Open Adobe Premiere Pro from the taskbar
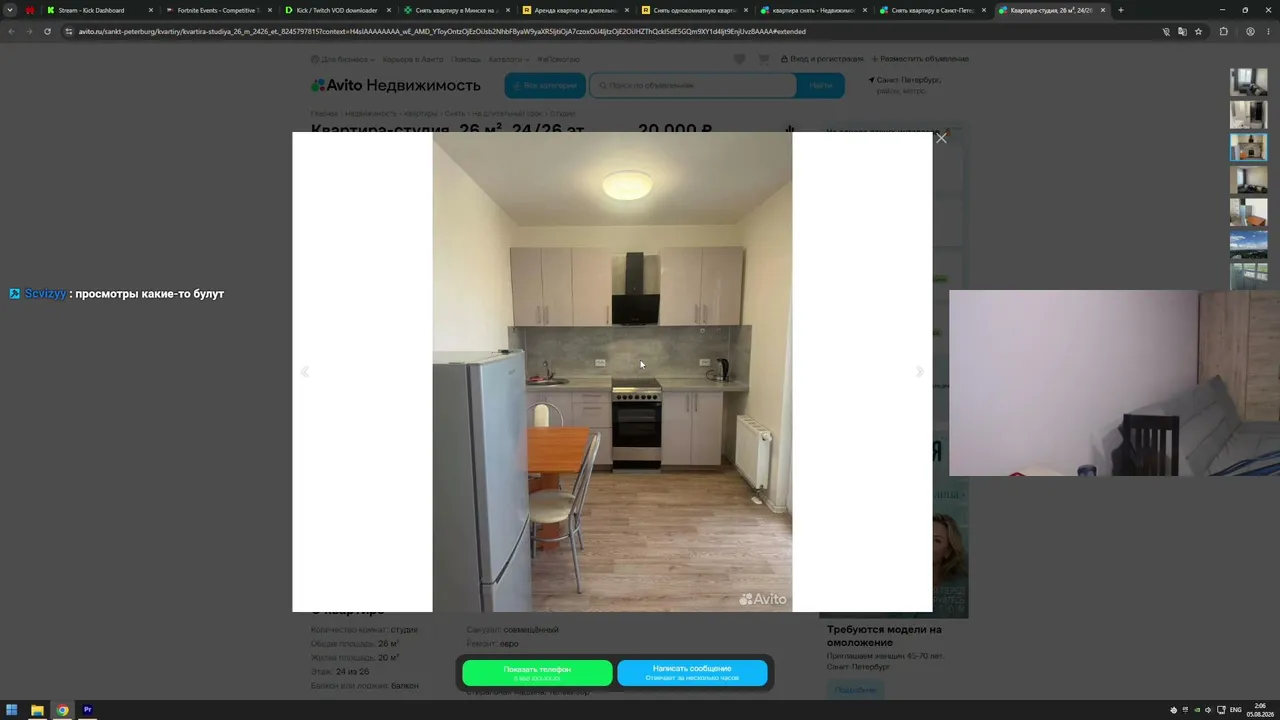The width and height of the screenshot is (1280, 720). coord(87,710)
